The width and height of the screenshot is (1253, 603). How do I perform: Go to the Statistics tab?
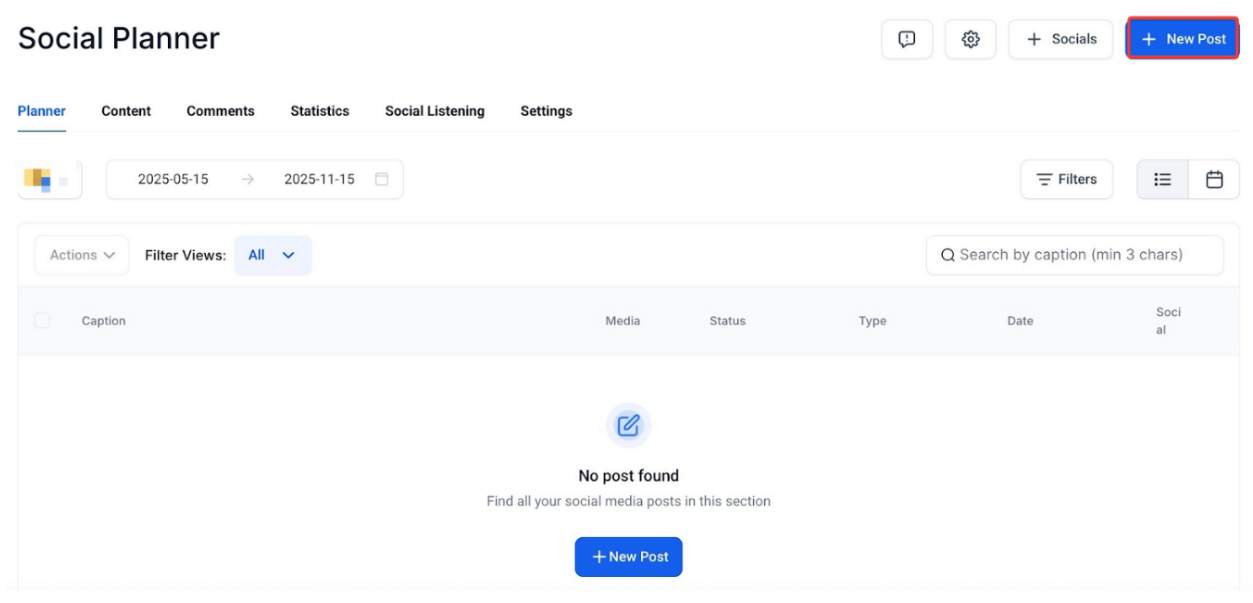point(320,111)
